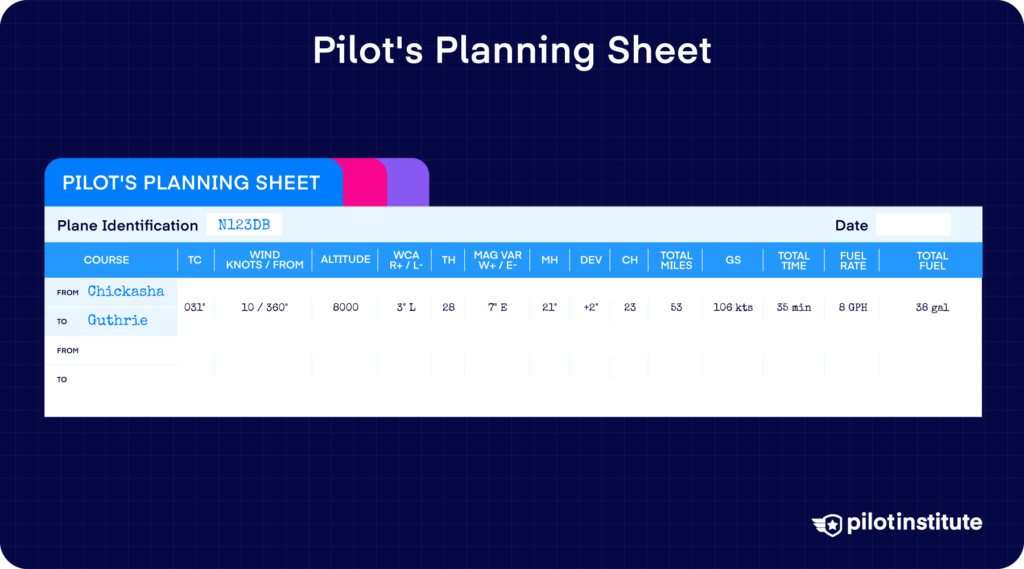The height and width of the screenshot is (569, 1024).
Task: Click the COURSE column header
Action: click(106, 260)
